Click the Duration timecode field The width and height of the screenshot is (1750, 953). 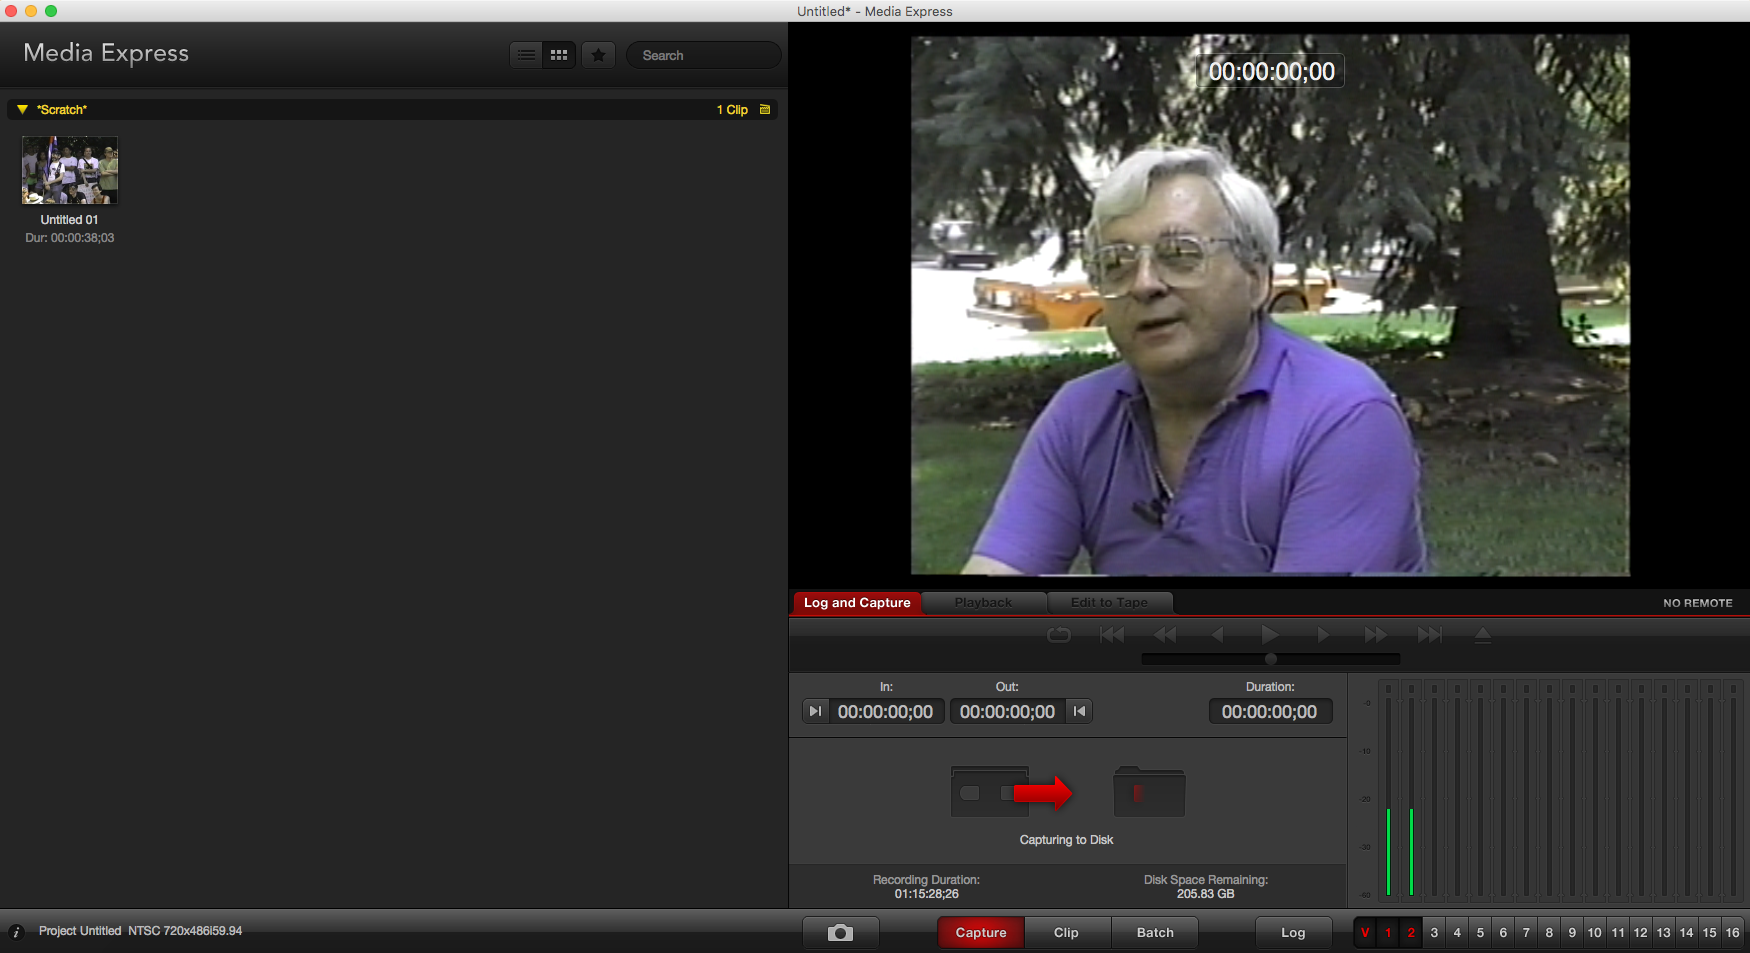[x=1270, y=711]
